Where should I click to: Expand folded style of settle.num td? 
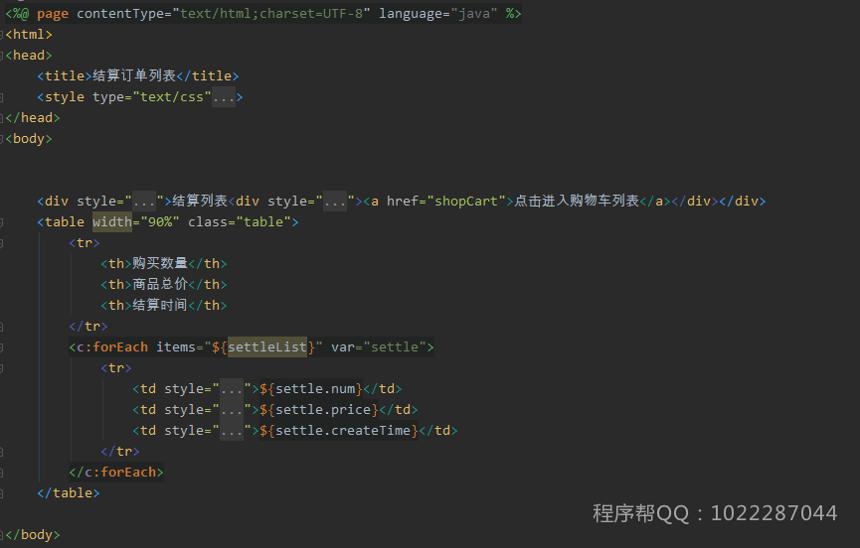tap(231, 389)
